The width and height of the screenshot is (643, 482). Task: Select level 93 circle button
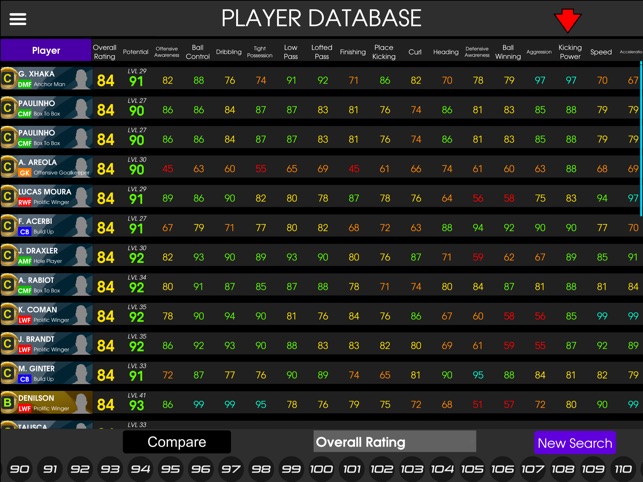click(x=110, y=468)
